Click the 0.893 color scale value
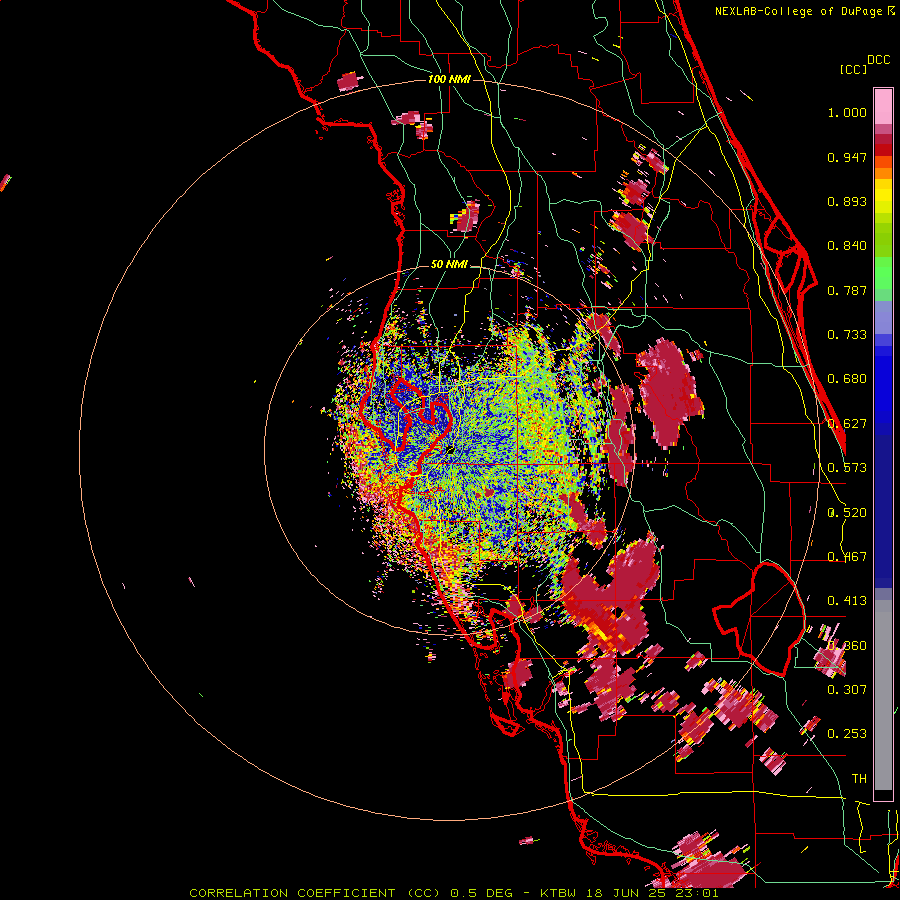900x900 pixels. [847, 201]
